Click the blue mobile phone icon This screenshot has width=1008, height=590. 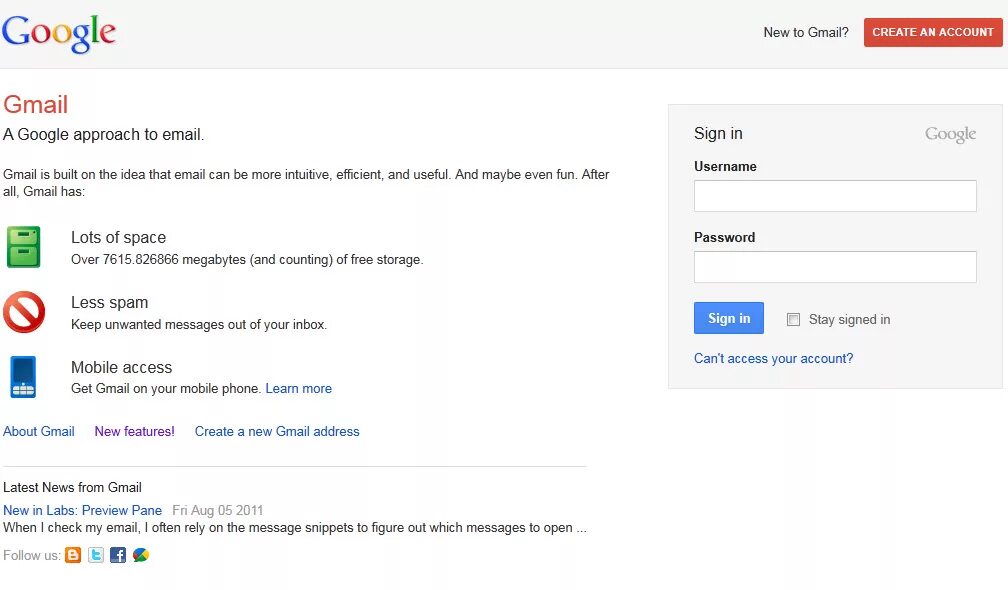(x=23, y=377)
